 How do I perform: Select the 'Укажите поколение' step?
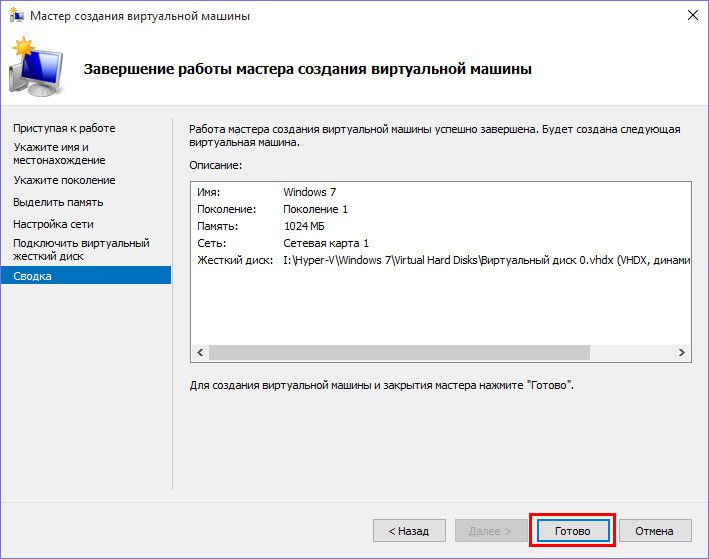tap(64, 180)
